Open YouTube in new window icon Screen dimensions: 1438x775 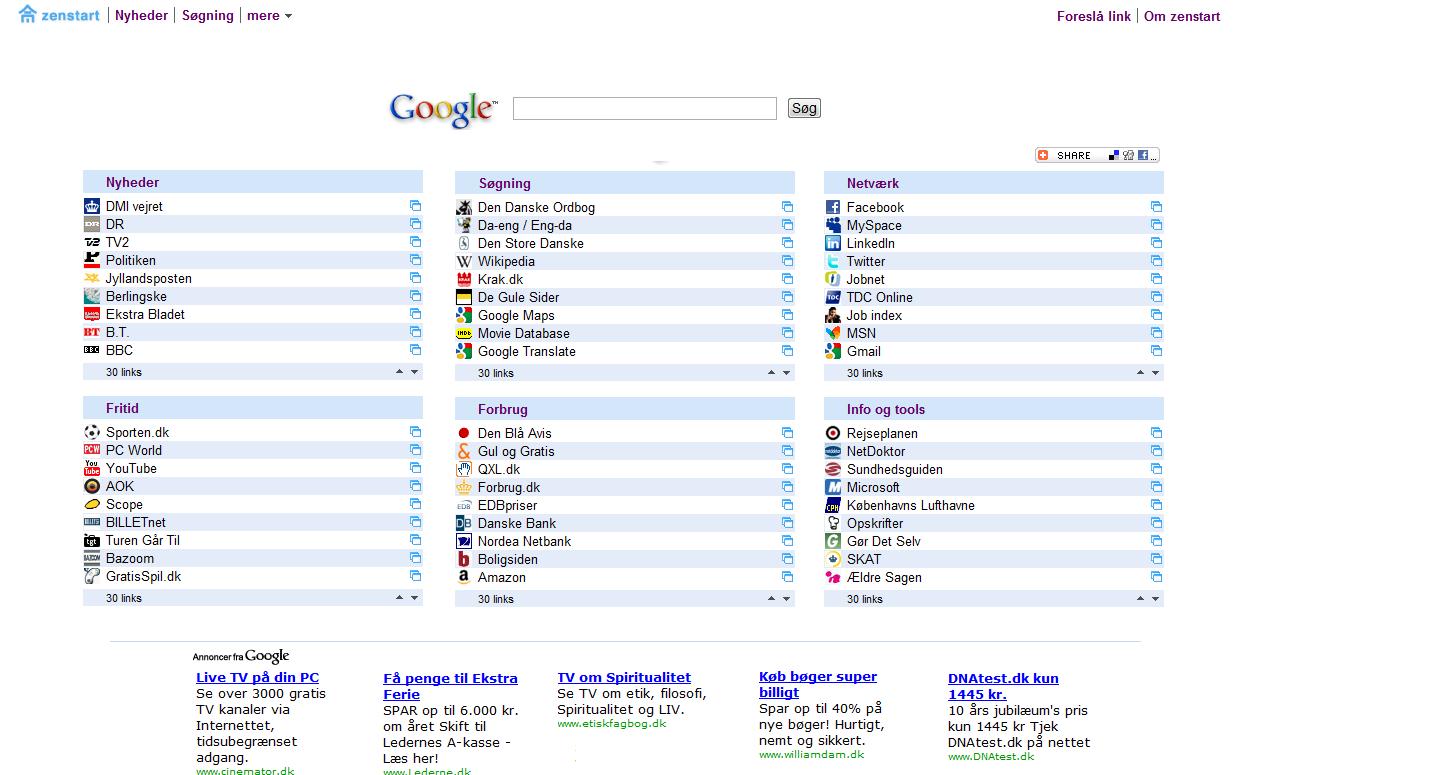point(415,468)
